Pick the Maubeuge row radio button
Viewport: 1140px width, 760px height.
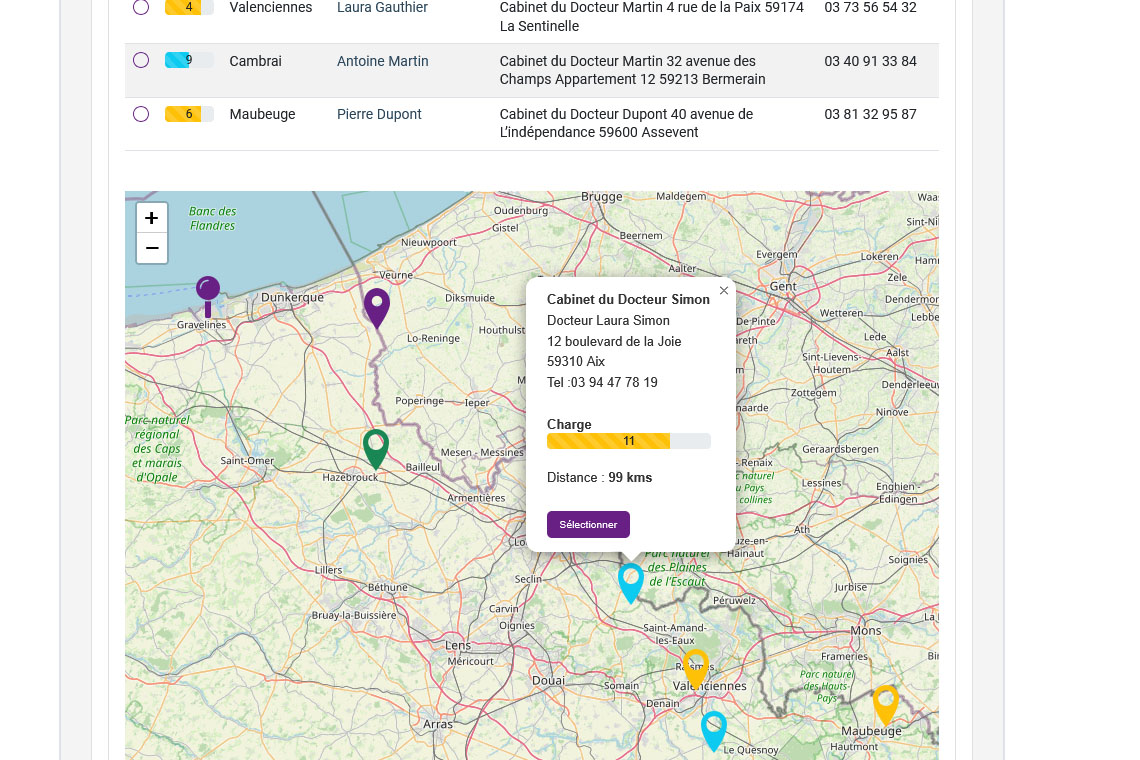(141, 114)
